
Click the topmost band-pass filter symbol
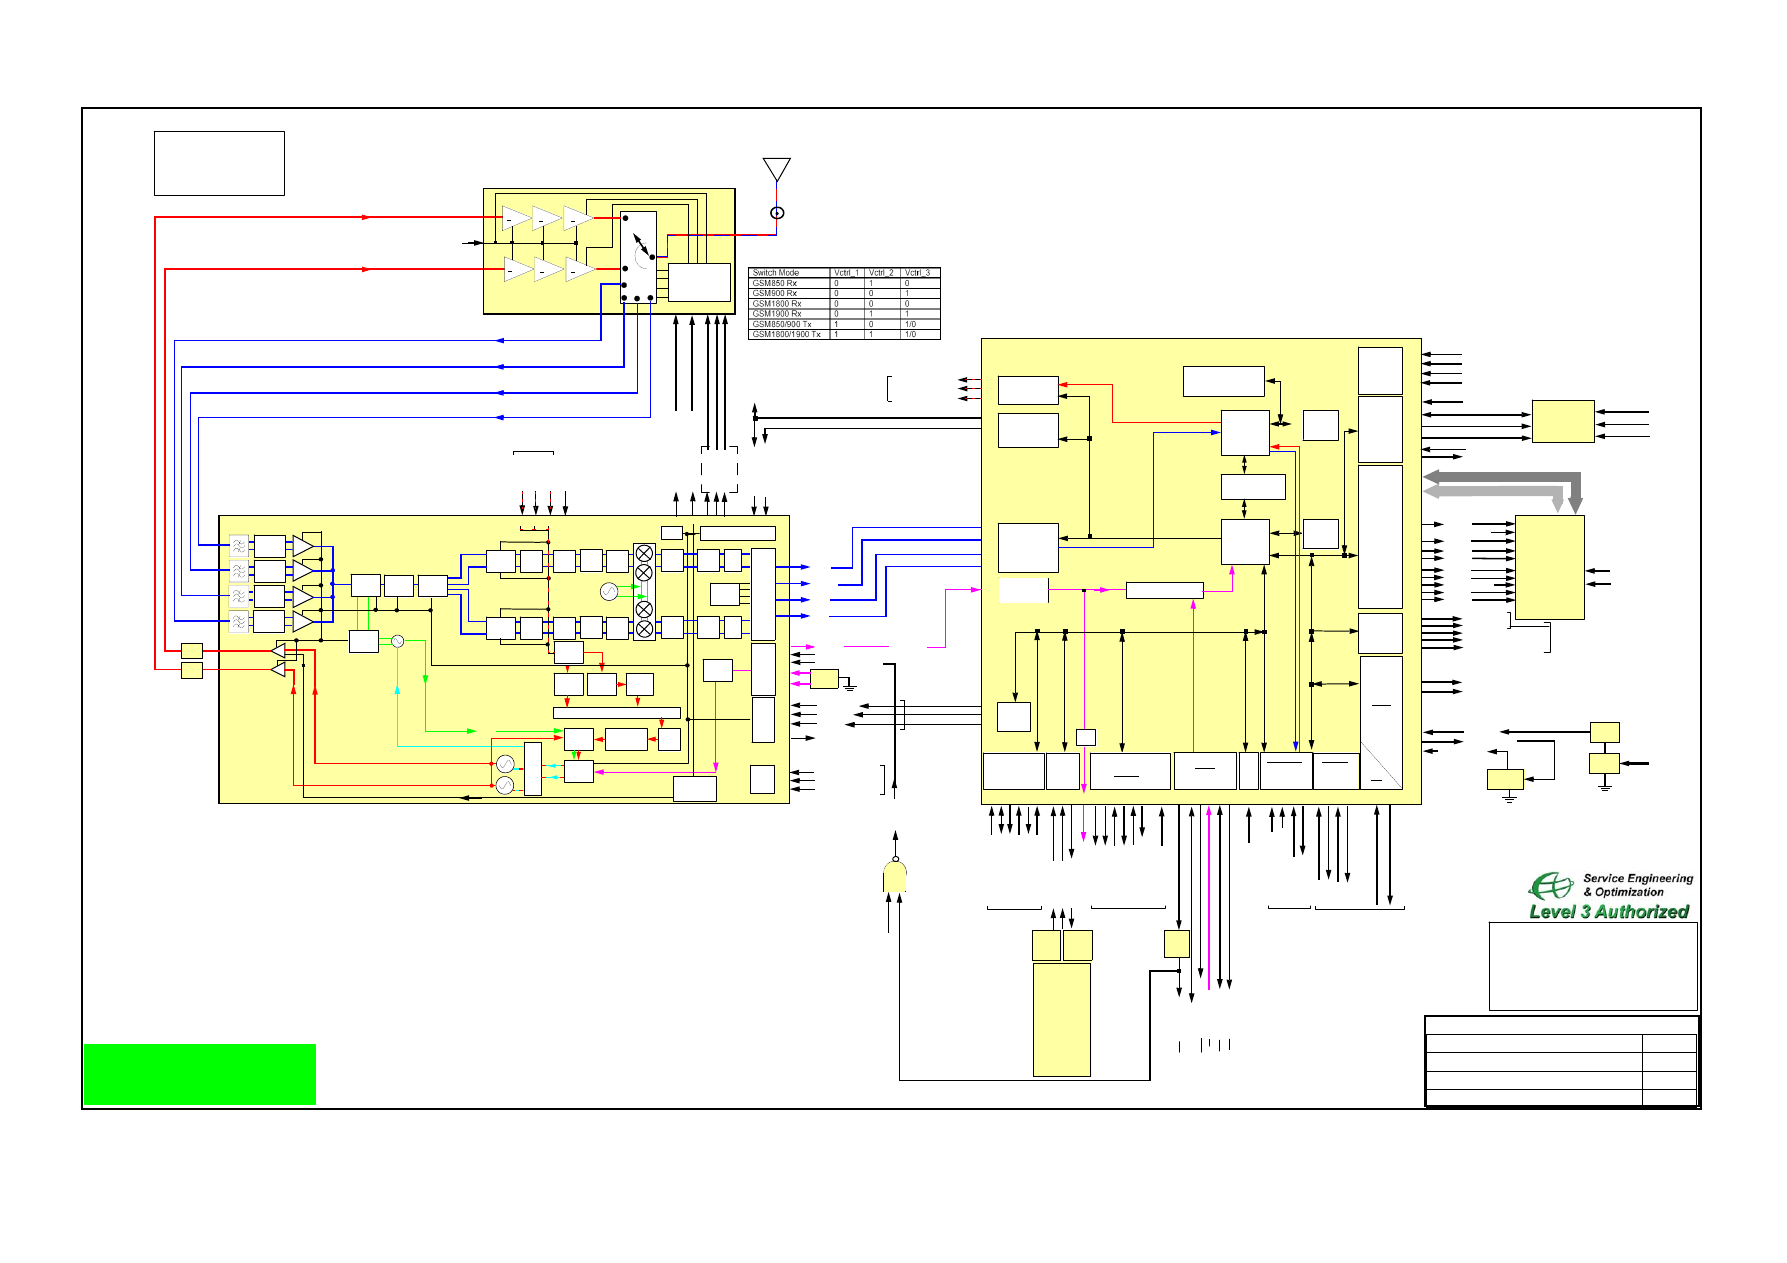pyautogui.click(x=239, y=546)
